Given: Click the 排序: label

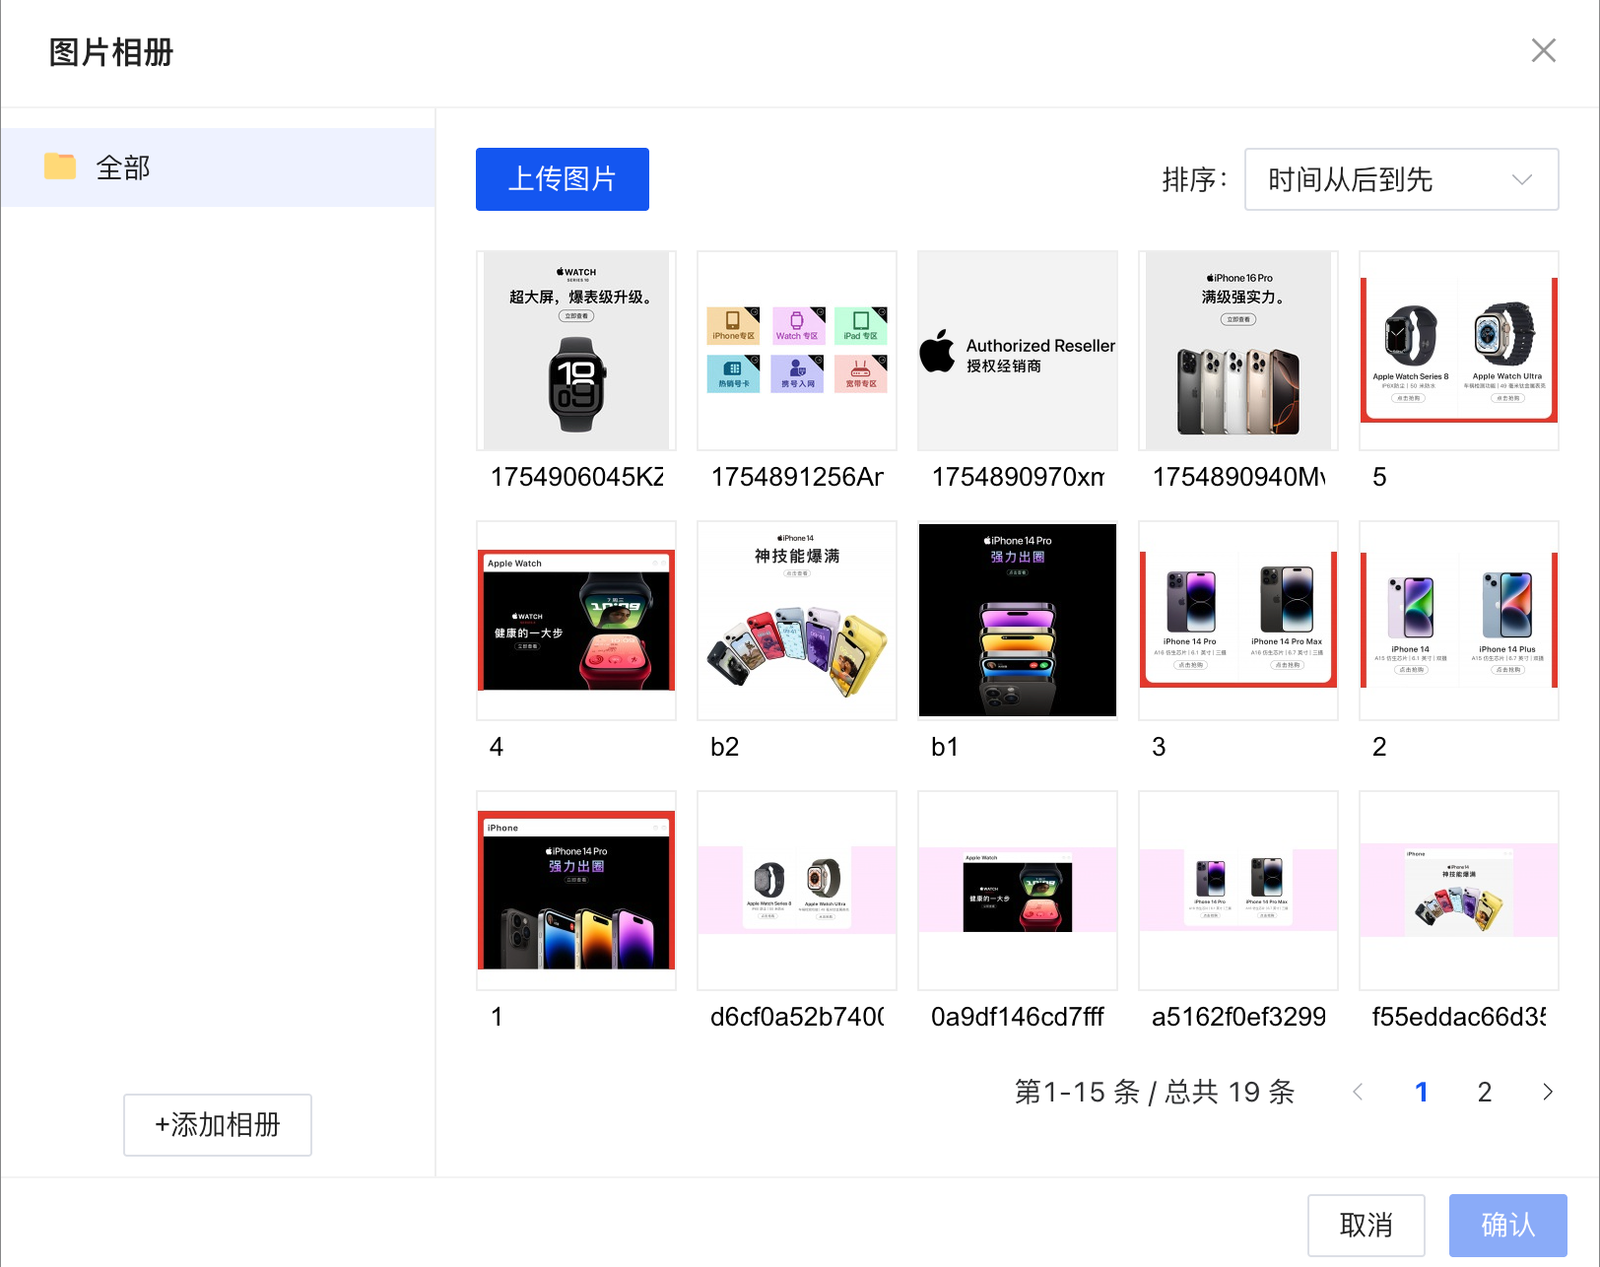Looking at the screenshot, I should coord(1194,180).
